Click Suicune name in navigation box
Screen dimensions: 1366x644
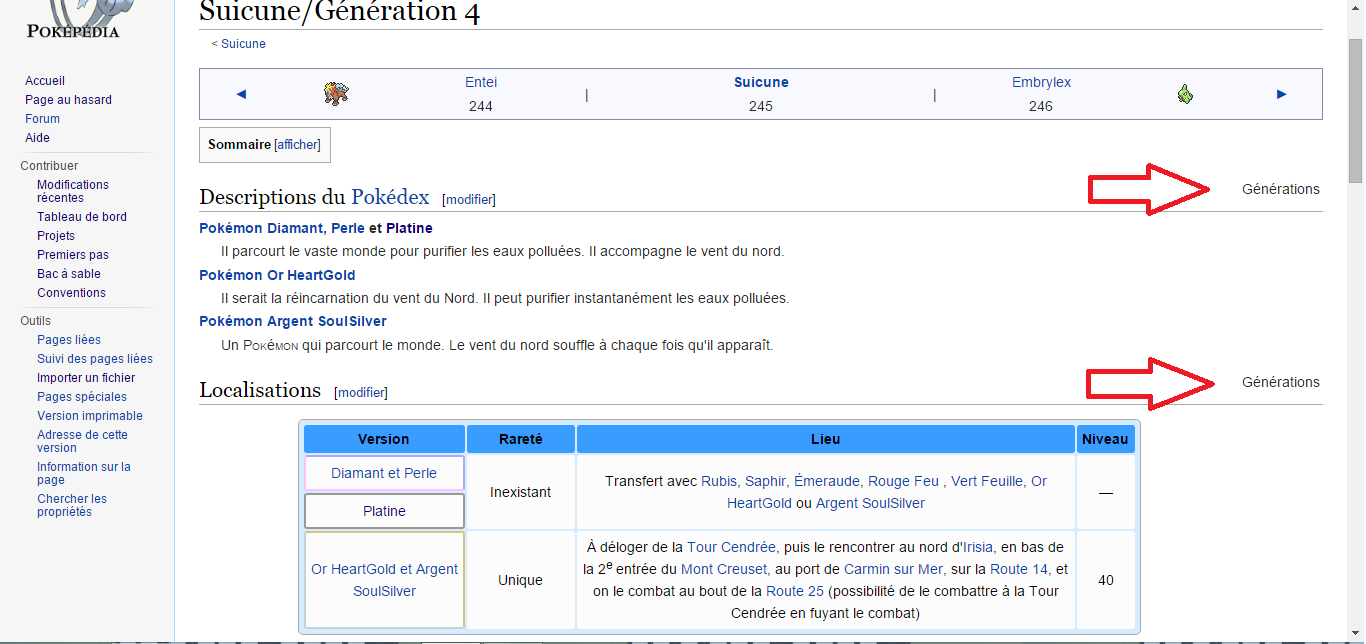(x=761, y=82)
